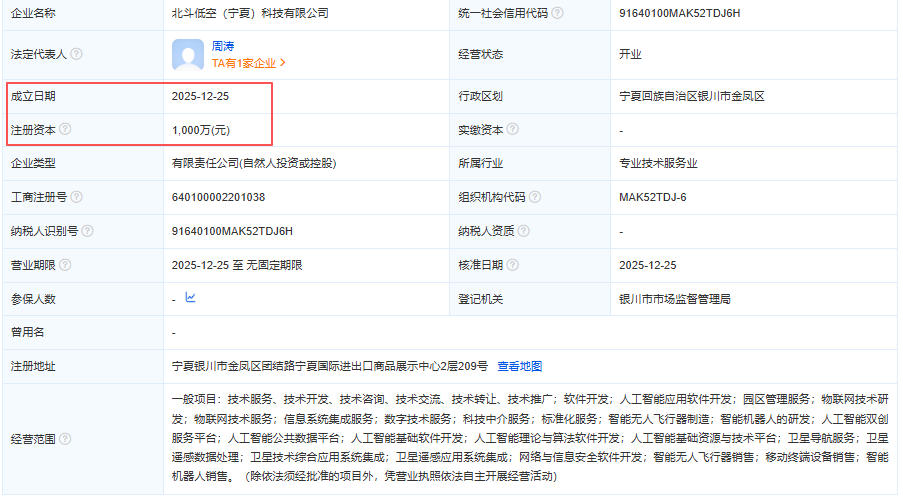Screen dimensions: 903x498
Task: Click the 企业类型 label
Action: point(33,163)
